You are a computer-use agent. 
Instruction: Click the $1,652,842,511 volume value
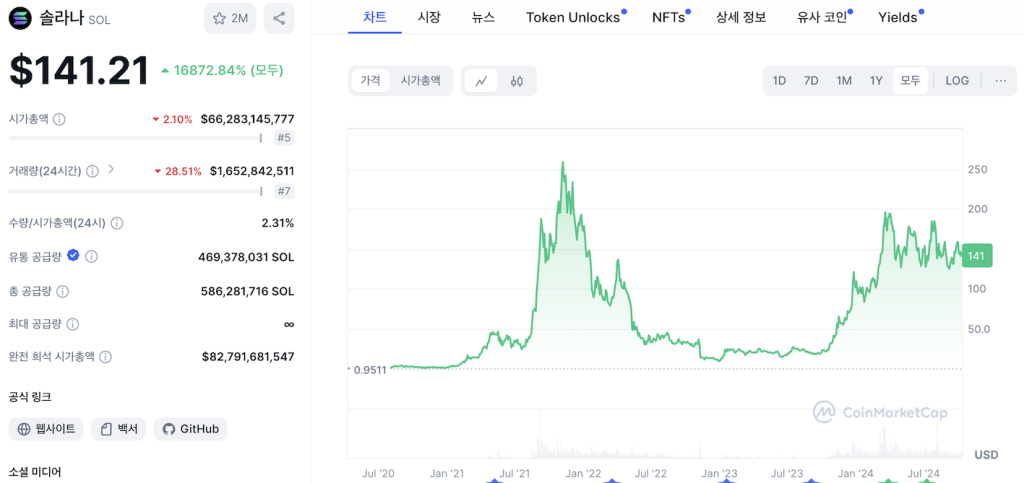251,171
